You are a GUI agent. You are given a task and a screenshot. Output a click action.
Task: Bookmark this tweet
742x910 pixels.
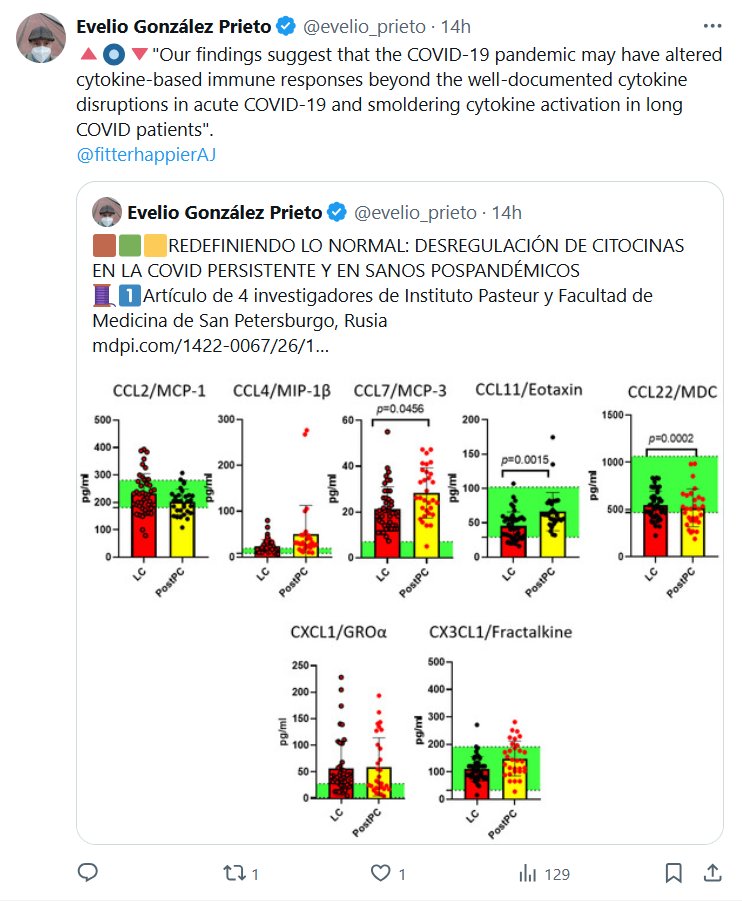[675, 873]
